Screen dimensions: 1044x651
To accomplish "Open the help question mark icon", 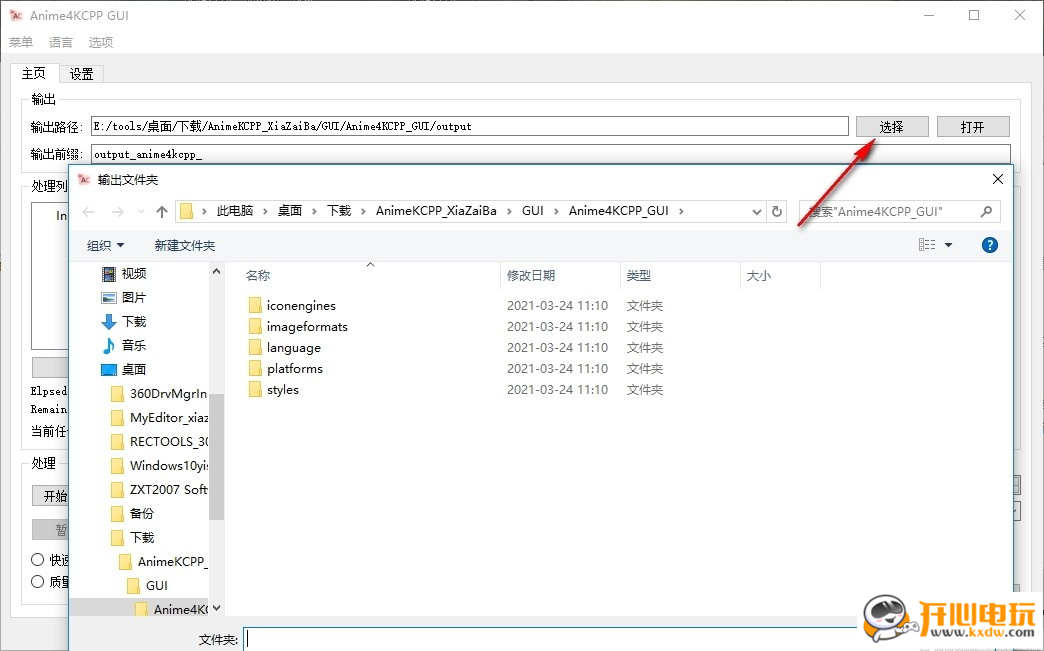I will (x=989, y=245).
